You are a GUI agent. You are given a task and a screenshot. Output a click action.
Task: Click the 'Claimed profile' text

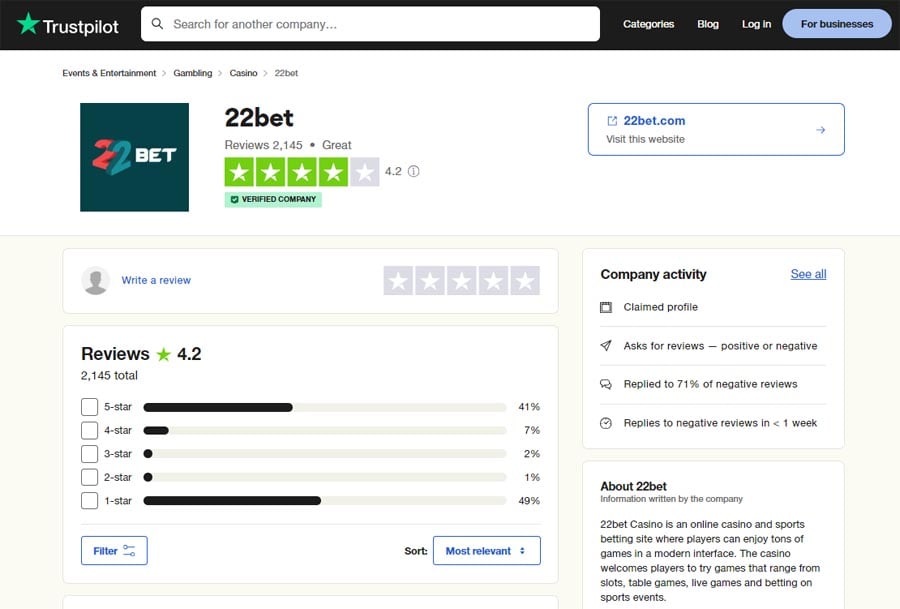coord(661,307)
